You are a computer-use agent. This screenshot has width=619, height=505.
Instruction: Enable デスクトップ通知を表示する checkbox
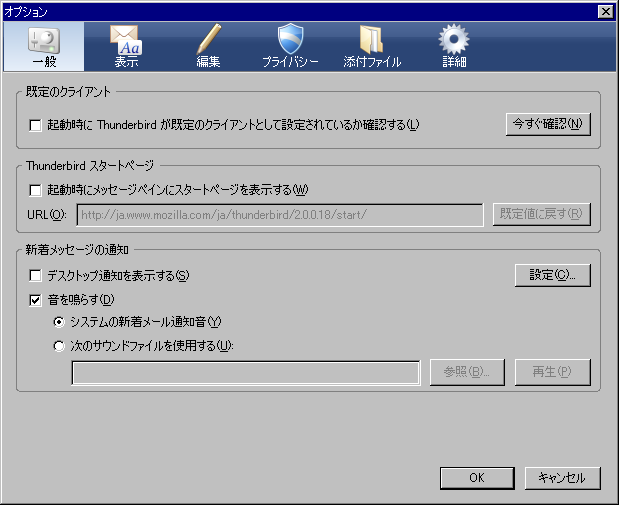(35, 275)
